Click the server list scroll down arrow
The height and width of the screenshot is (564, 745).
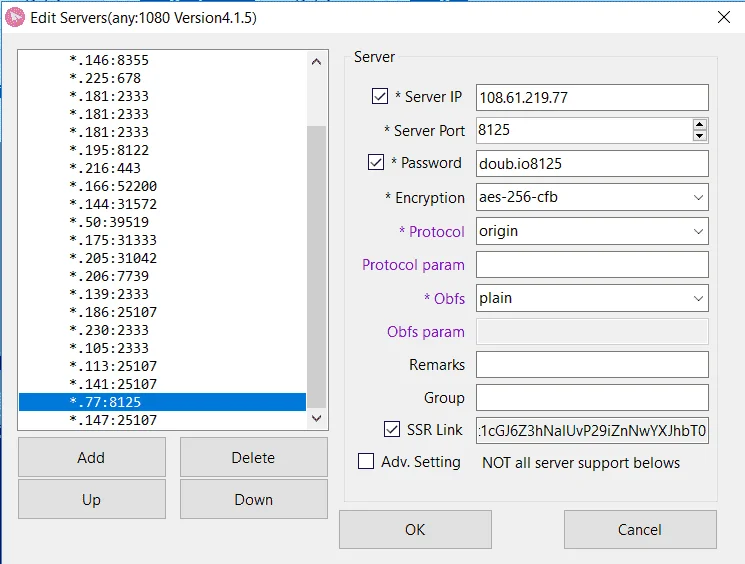[x=316, y=418]
